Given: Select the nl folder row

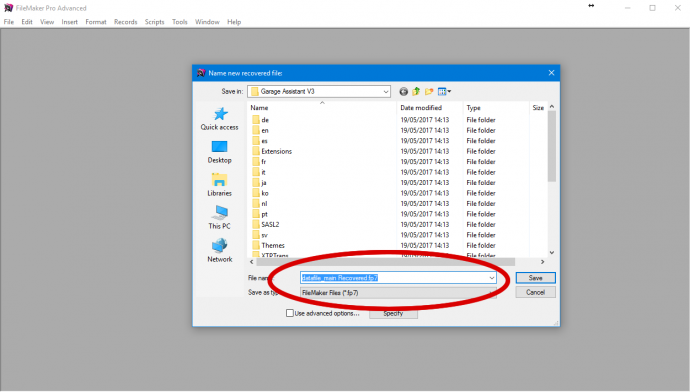Looking at the screenshot, I should click(x=397, y=204).
